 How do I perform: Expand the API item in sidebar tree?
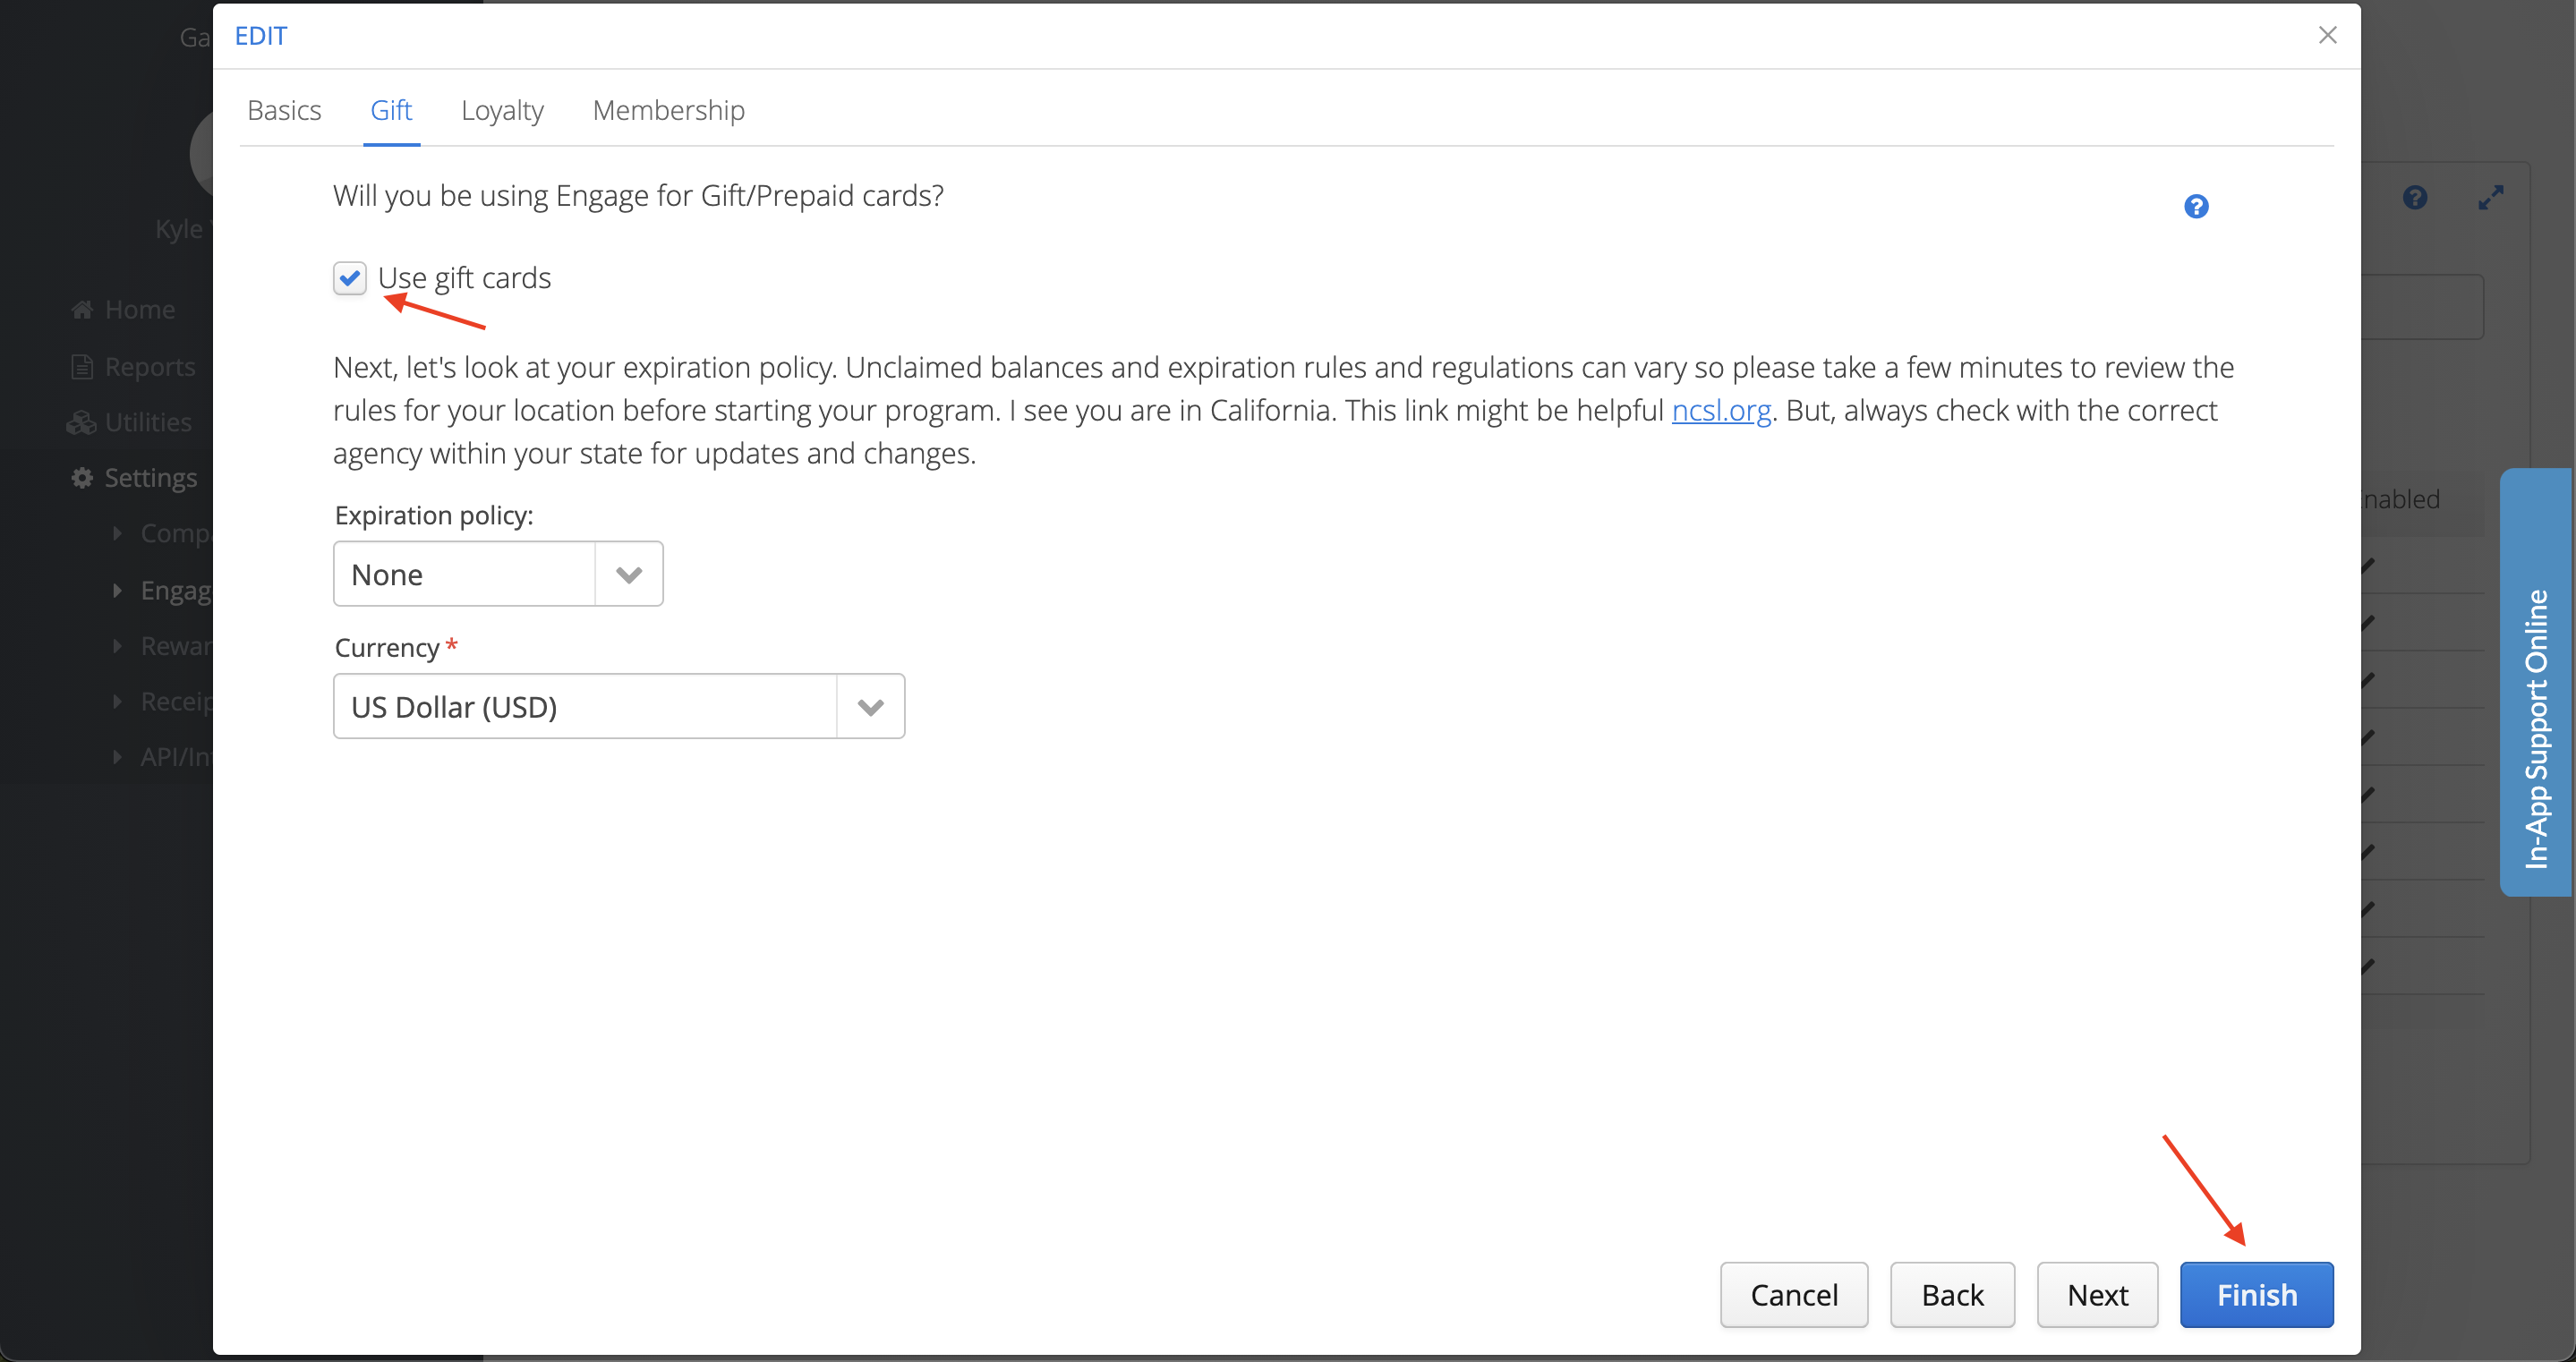point(117,757)
